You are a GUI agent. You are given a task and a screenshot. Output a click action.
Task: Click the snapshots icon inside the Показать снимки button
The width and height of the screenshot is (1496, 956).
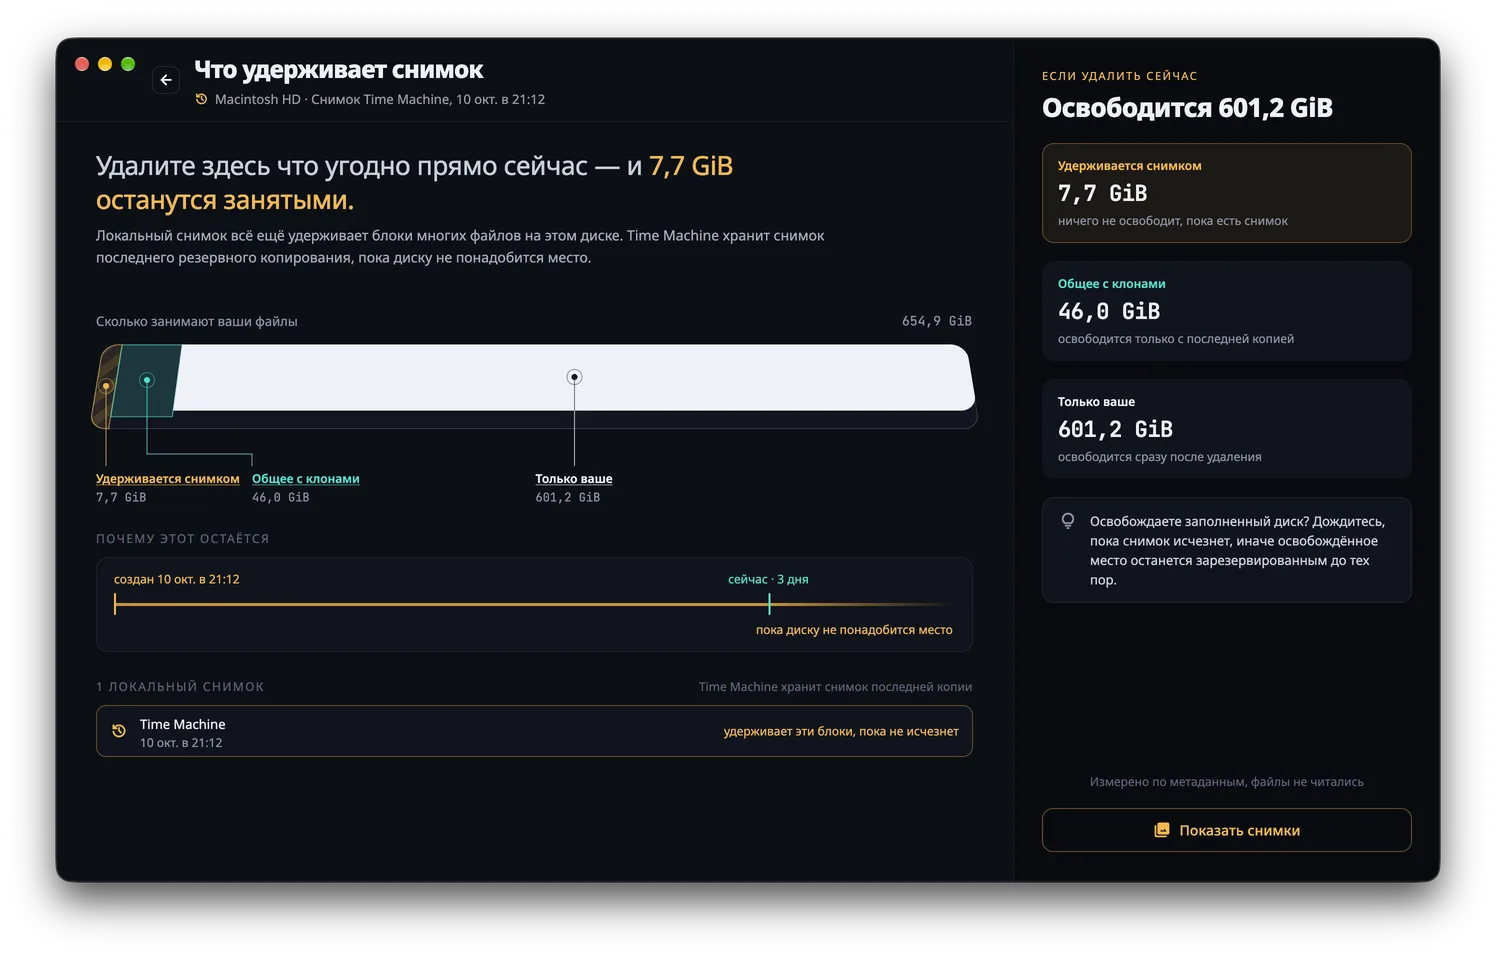point(1161,830)
